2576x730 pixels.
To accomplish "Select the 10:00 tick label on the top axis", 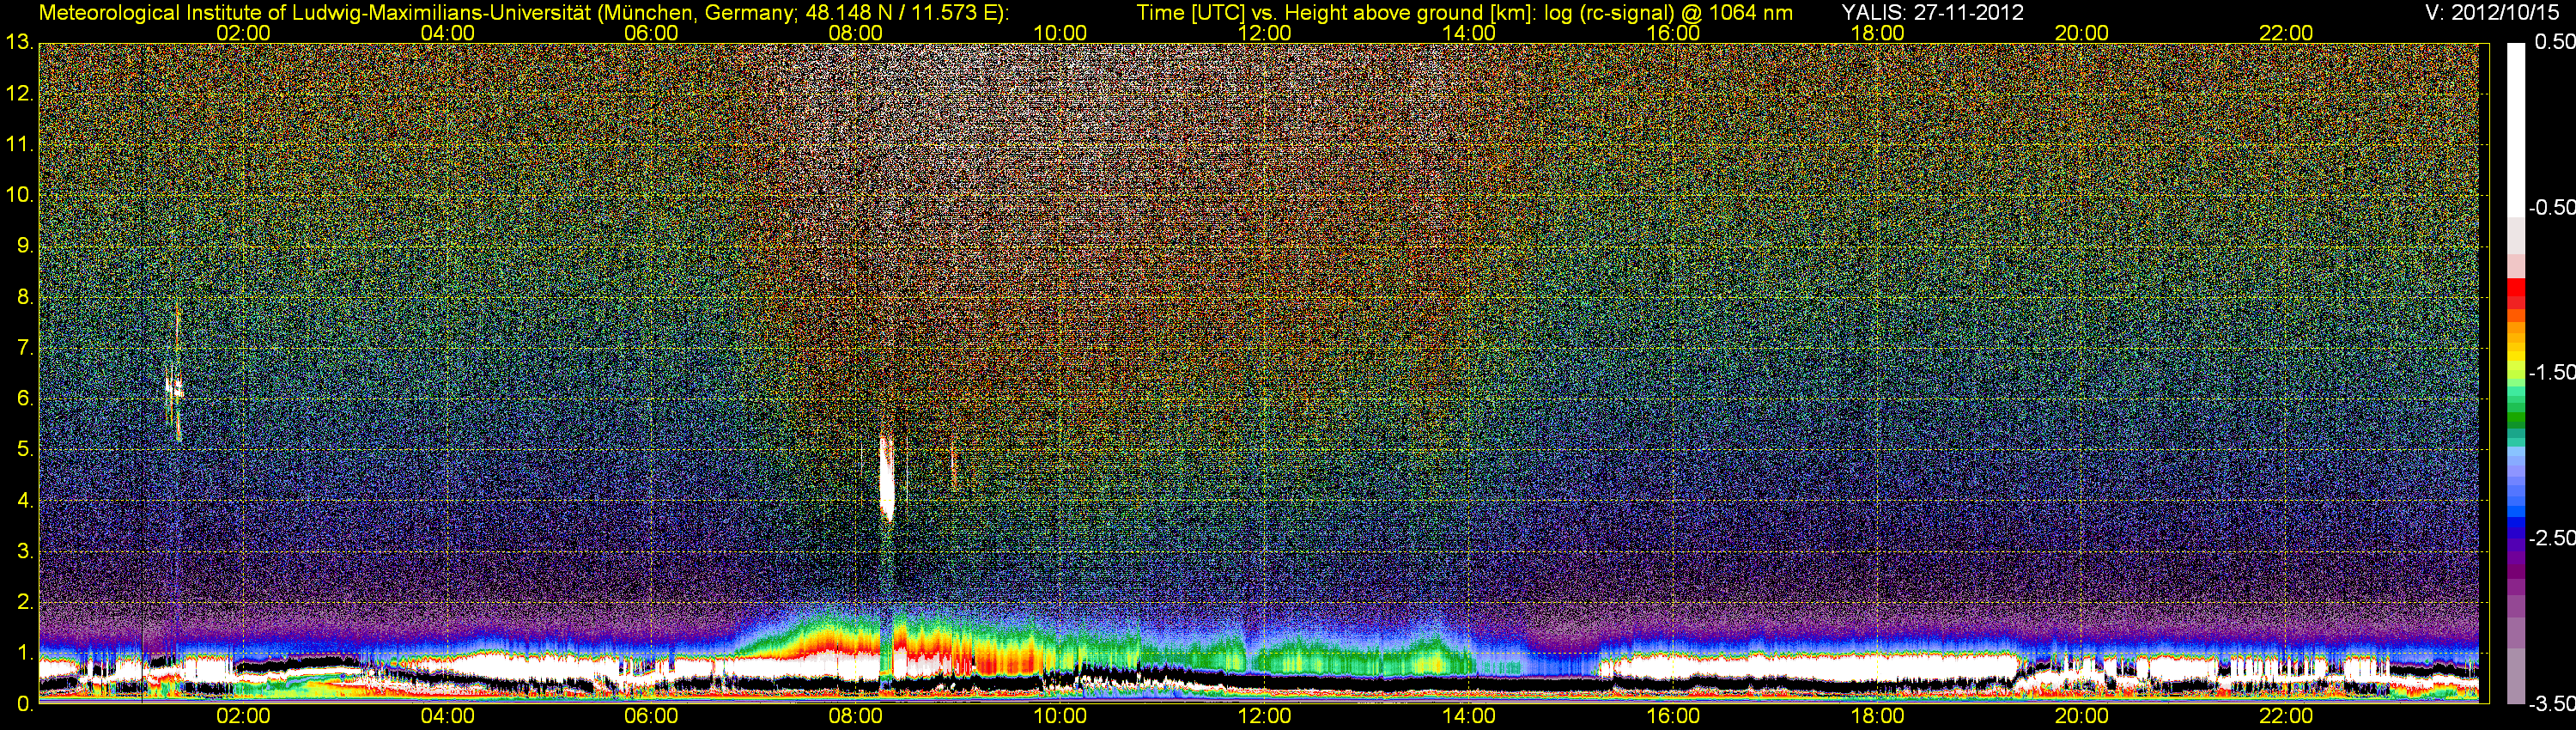I will tap(1060, 33).
